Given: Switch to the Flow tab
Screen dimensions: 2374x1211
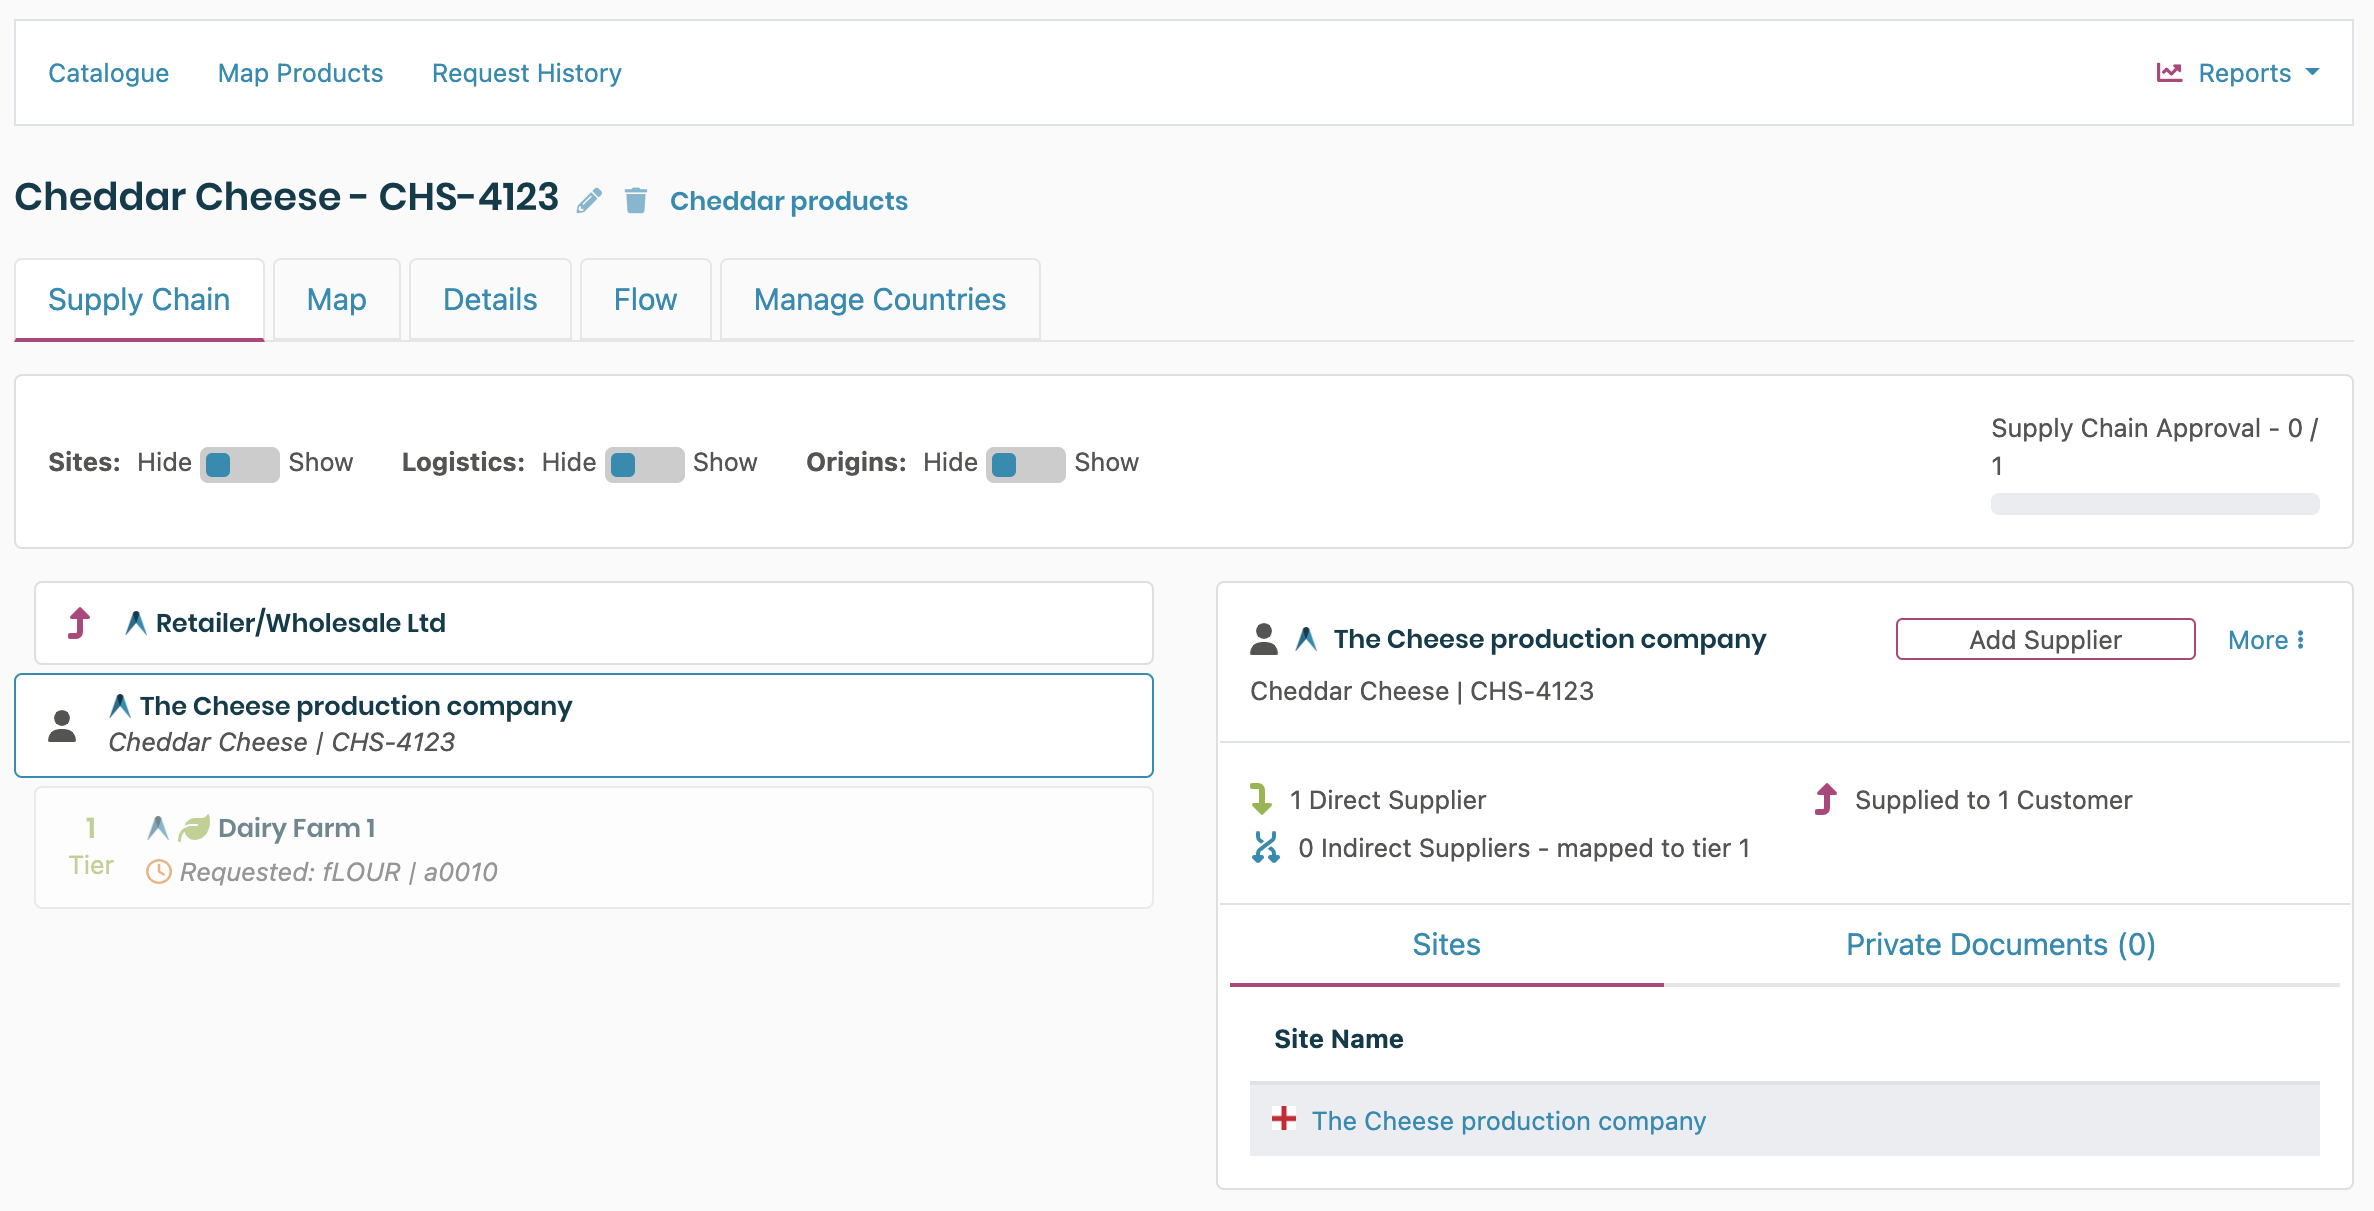Looking at the screenshot, I should point(645,300).
